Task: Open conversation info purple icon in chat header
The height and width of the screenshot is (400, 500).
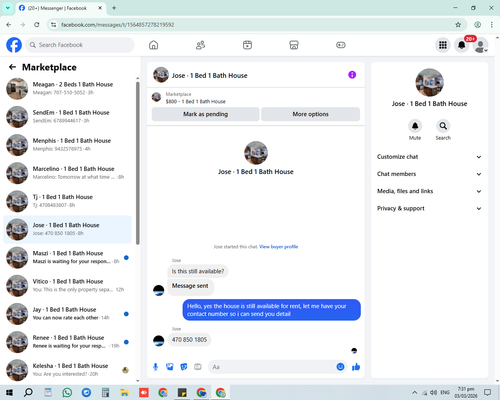Action: click(352, 75)
